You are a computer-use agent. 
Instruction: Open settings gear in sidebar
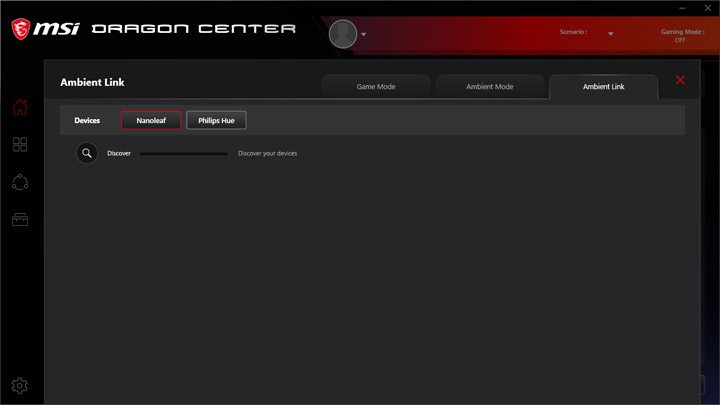tap(20, 386)
